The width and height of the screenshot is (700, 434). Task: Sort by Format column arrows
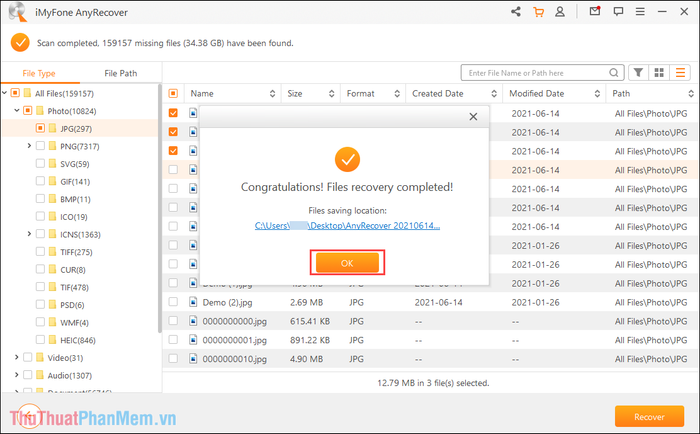pyautogui.click(x=397, y=93)
